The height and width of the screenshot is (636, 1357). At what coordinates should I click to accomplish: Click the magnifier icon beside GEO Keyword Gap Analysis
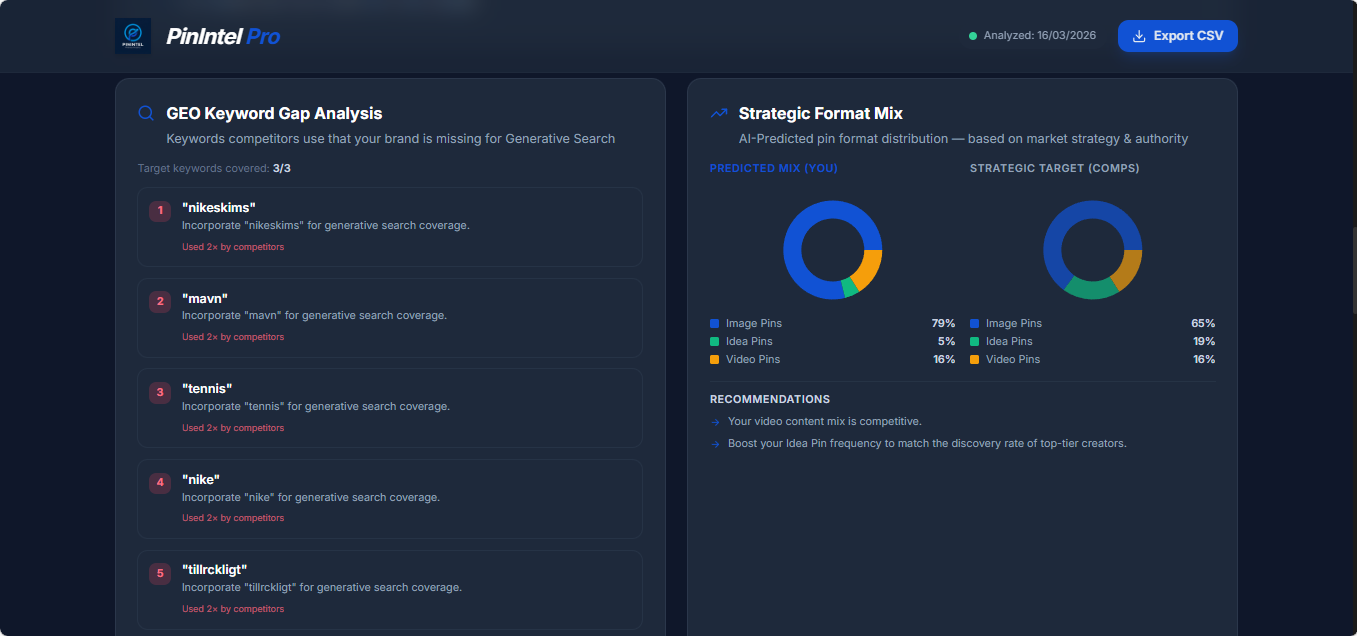(x=146, y=114)
